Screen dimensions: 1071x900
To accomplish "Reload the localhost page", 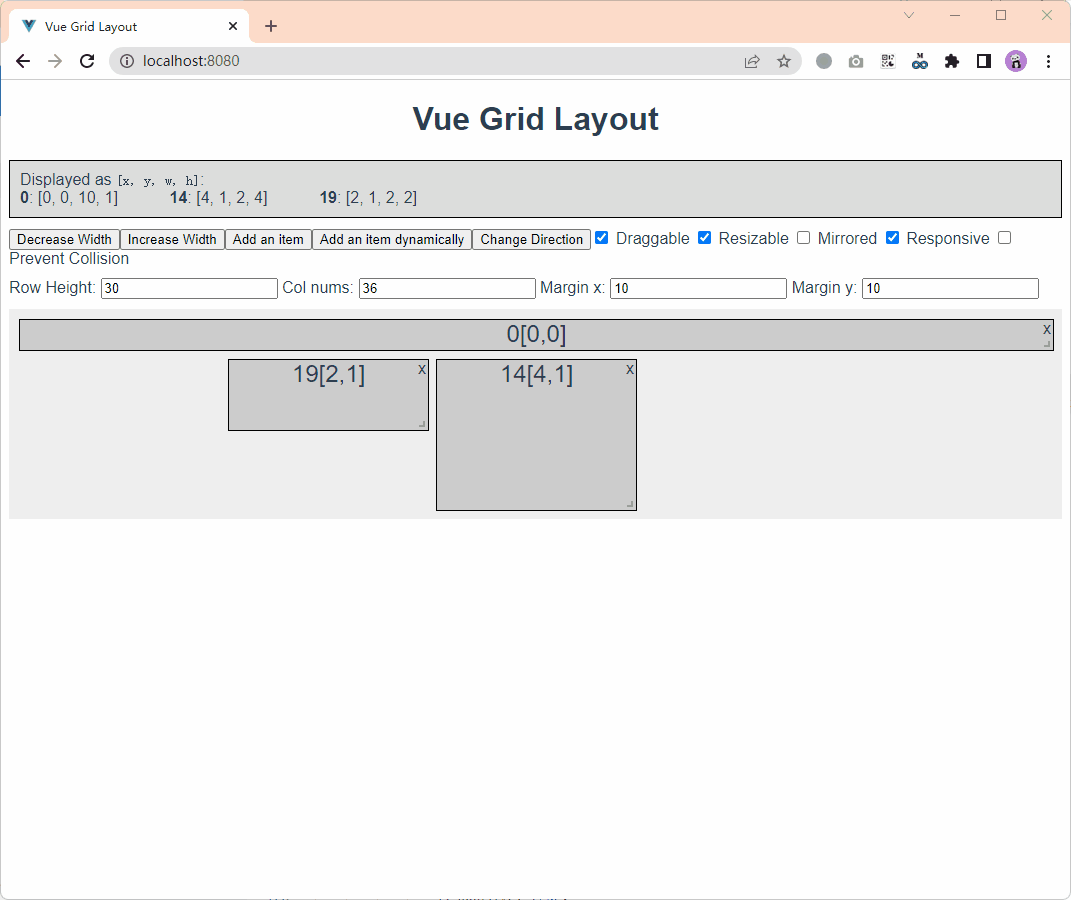I will [x=87, y=61].
